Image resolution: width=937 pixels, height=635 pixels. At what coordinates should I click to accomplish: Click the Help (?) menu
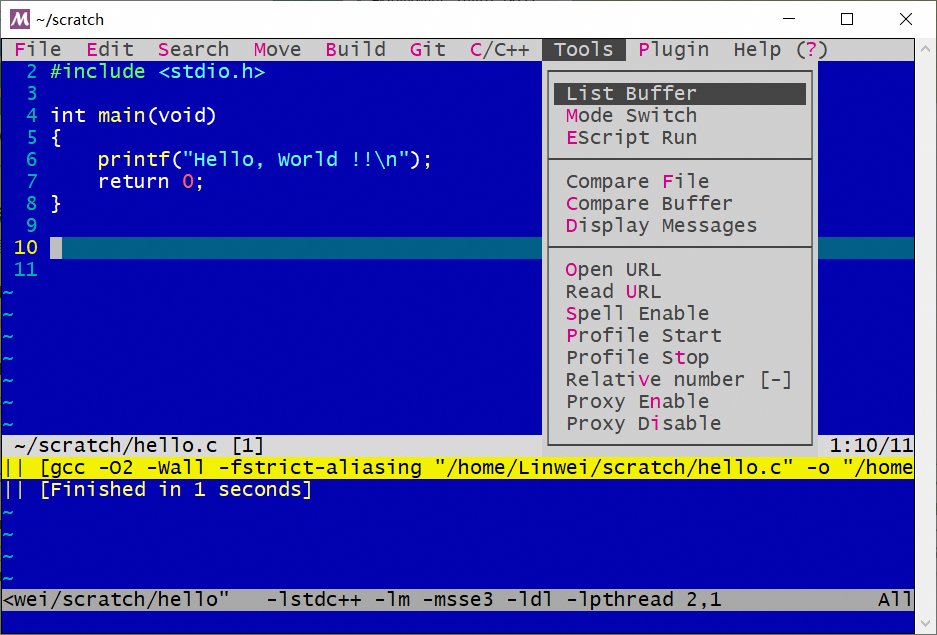coord(780,49)
